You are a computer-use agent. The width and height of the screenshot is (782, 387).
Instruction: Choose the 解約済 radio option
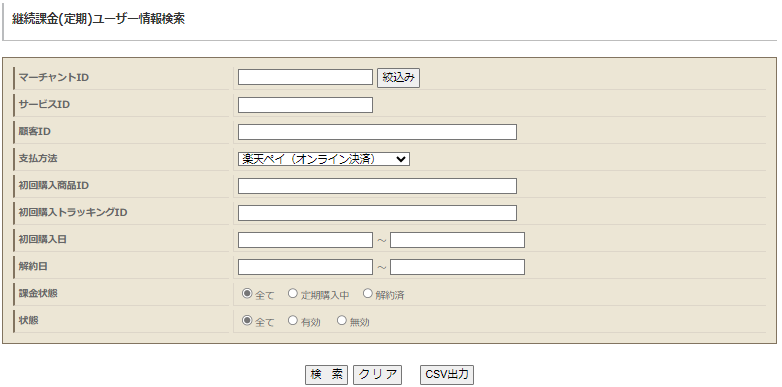(x=368, y=293)
